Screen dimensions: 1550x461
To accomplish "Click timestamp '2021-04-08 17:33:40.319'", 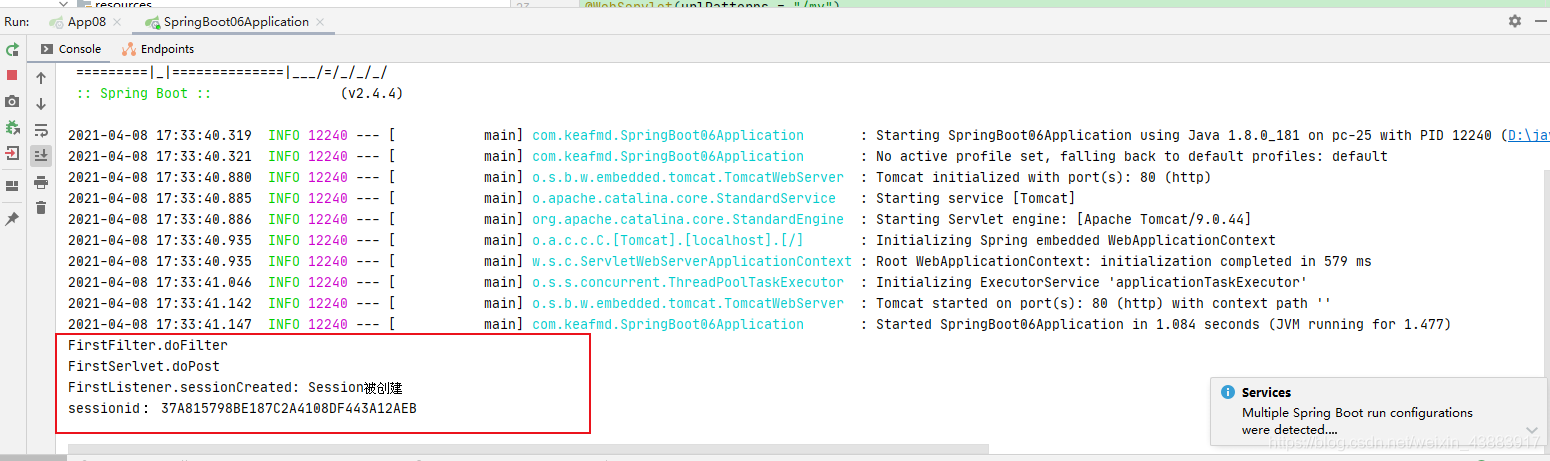I will 160,135.
